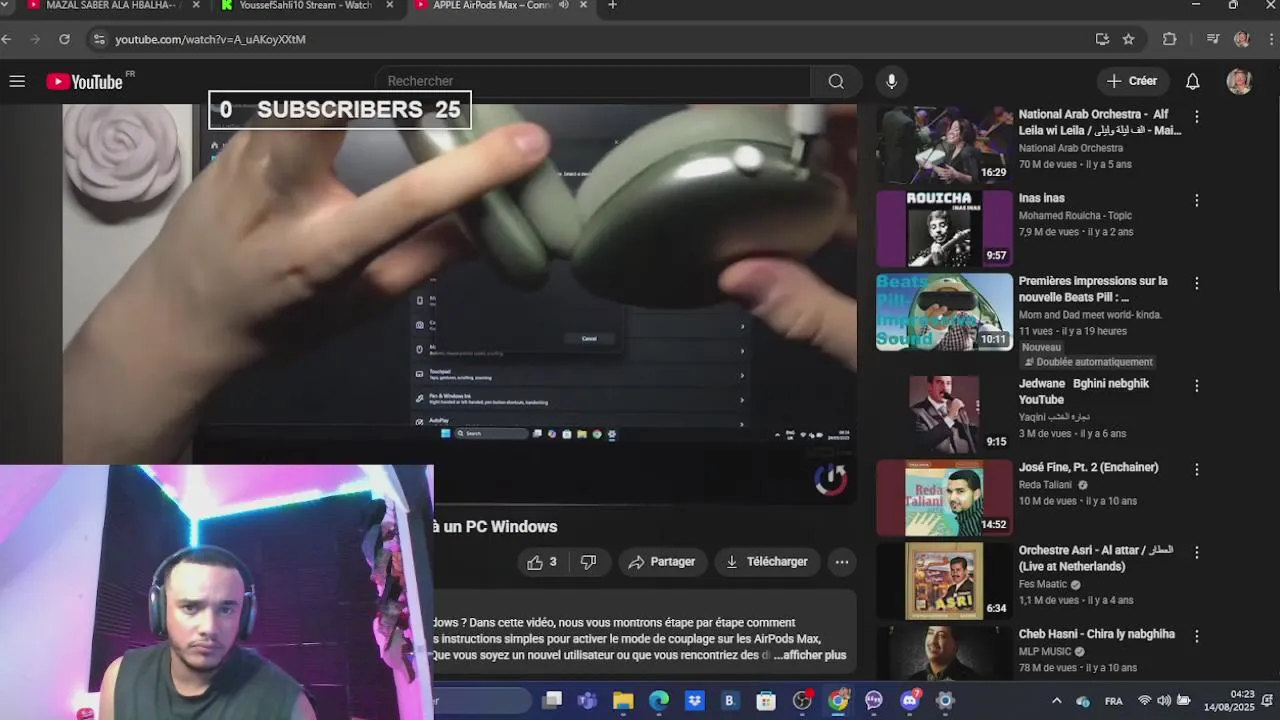The width and height of the screenshot is (1280, 720).
Task: Reload the page in Chrome
Action: click(64, 39)
